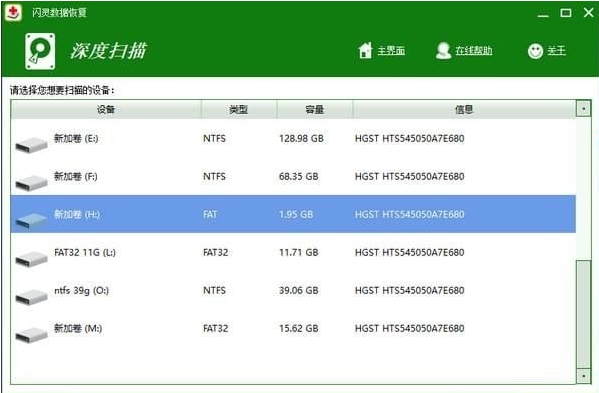
Task: Click the scrollbar down arrow
Action: pos(583,376)
